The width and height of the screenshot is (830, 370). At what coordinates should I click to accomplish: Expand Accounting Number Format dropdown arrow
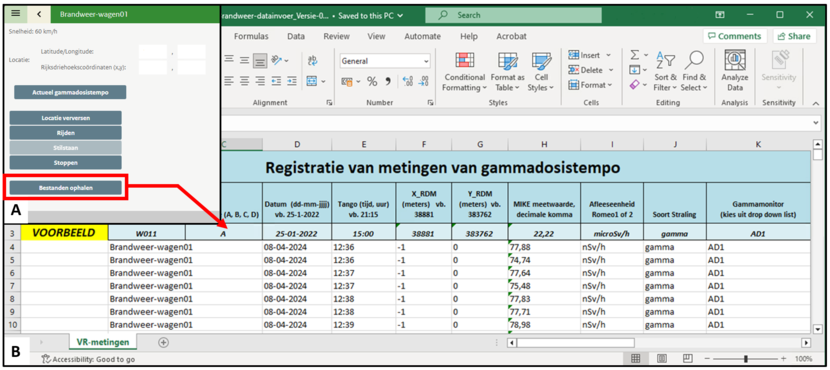(357, 82)
